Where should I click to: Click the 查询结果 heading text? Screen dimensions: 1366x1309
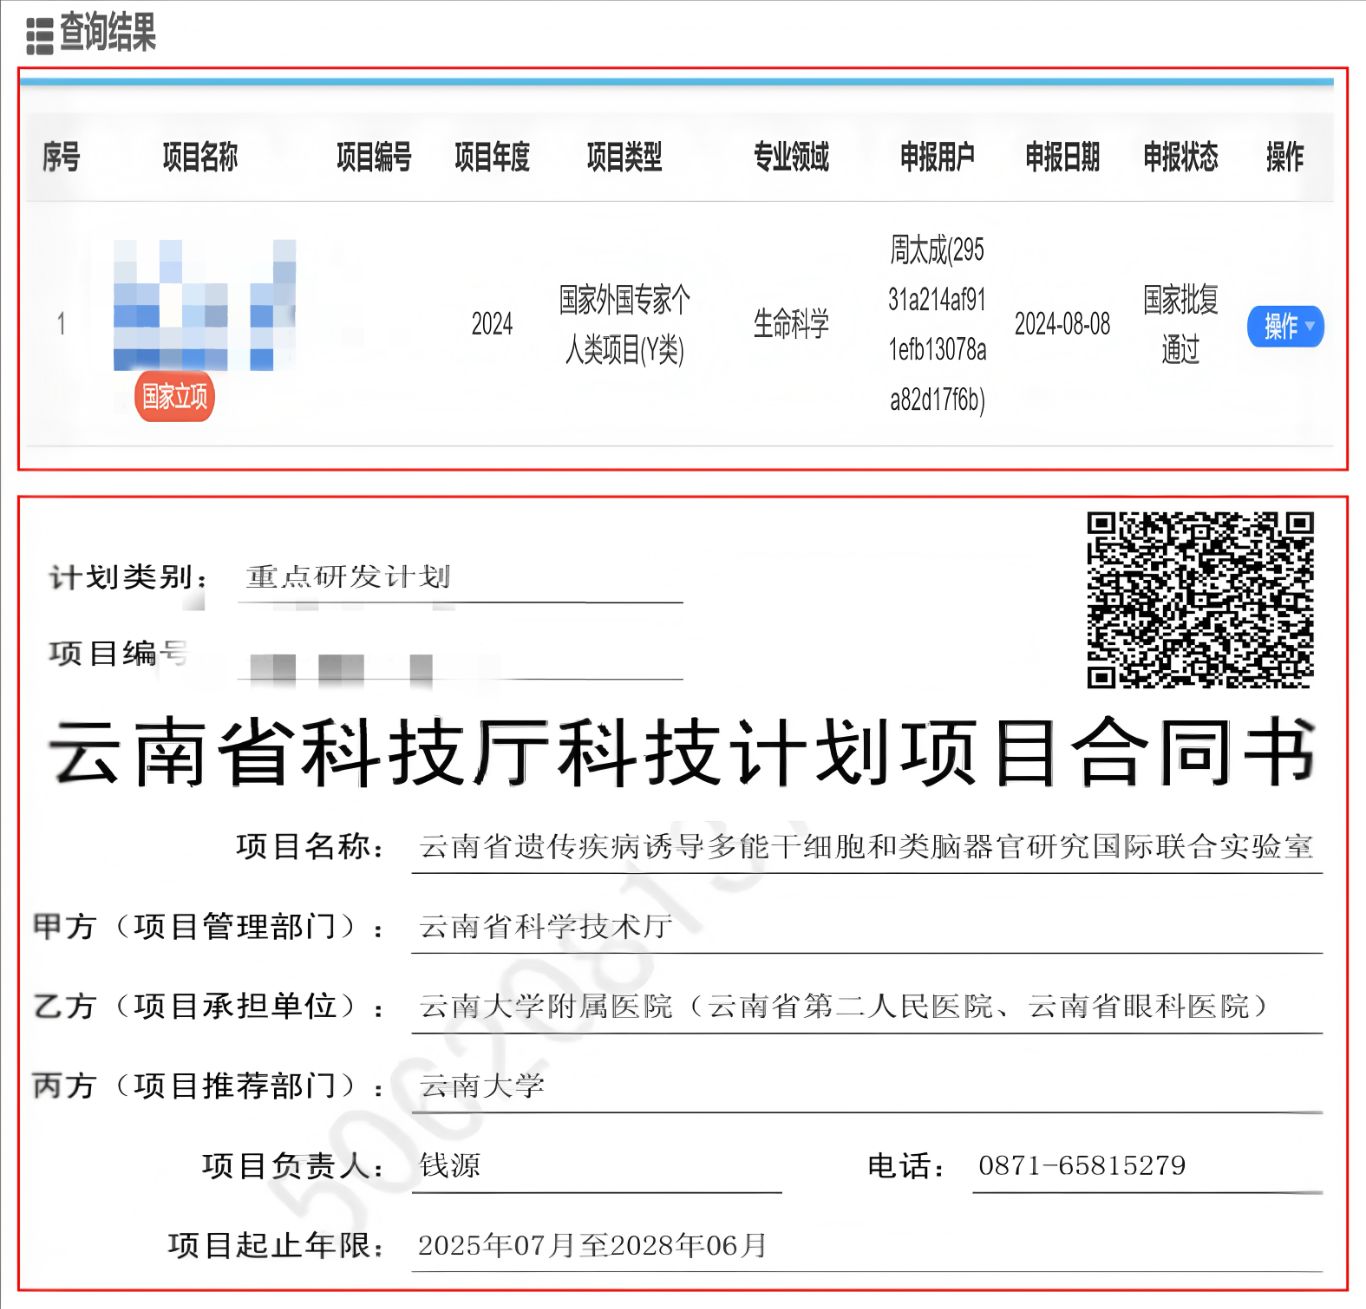pos(108,33)
